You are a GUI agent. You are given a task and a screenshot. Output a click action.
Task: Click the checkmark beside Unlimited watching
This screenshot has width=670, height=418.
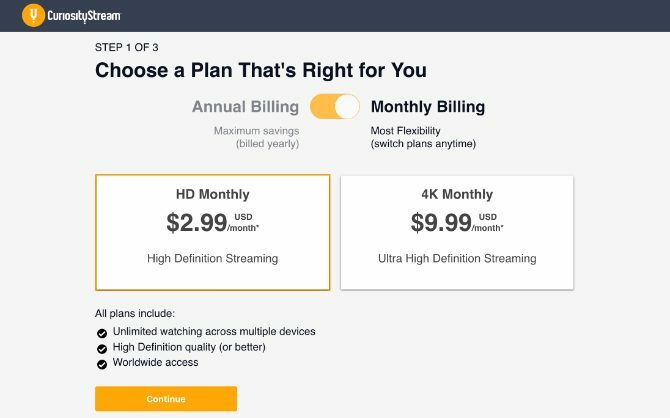click(x=102, y=333)
